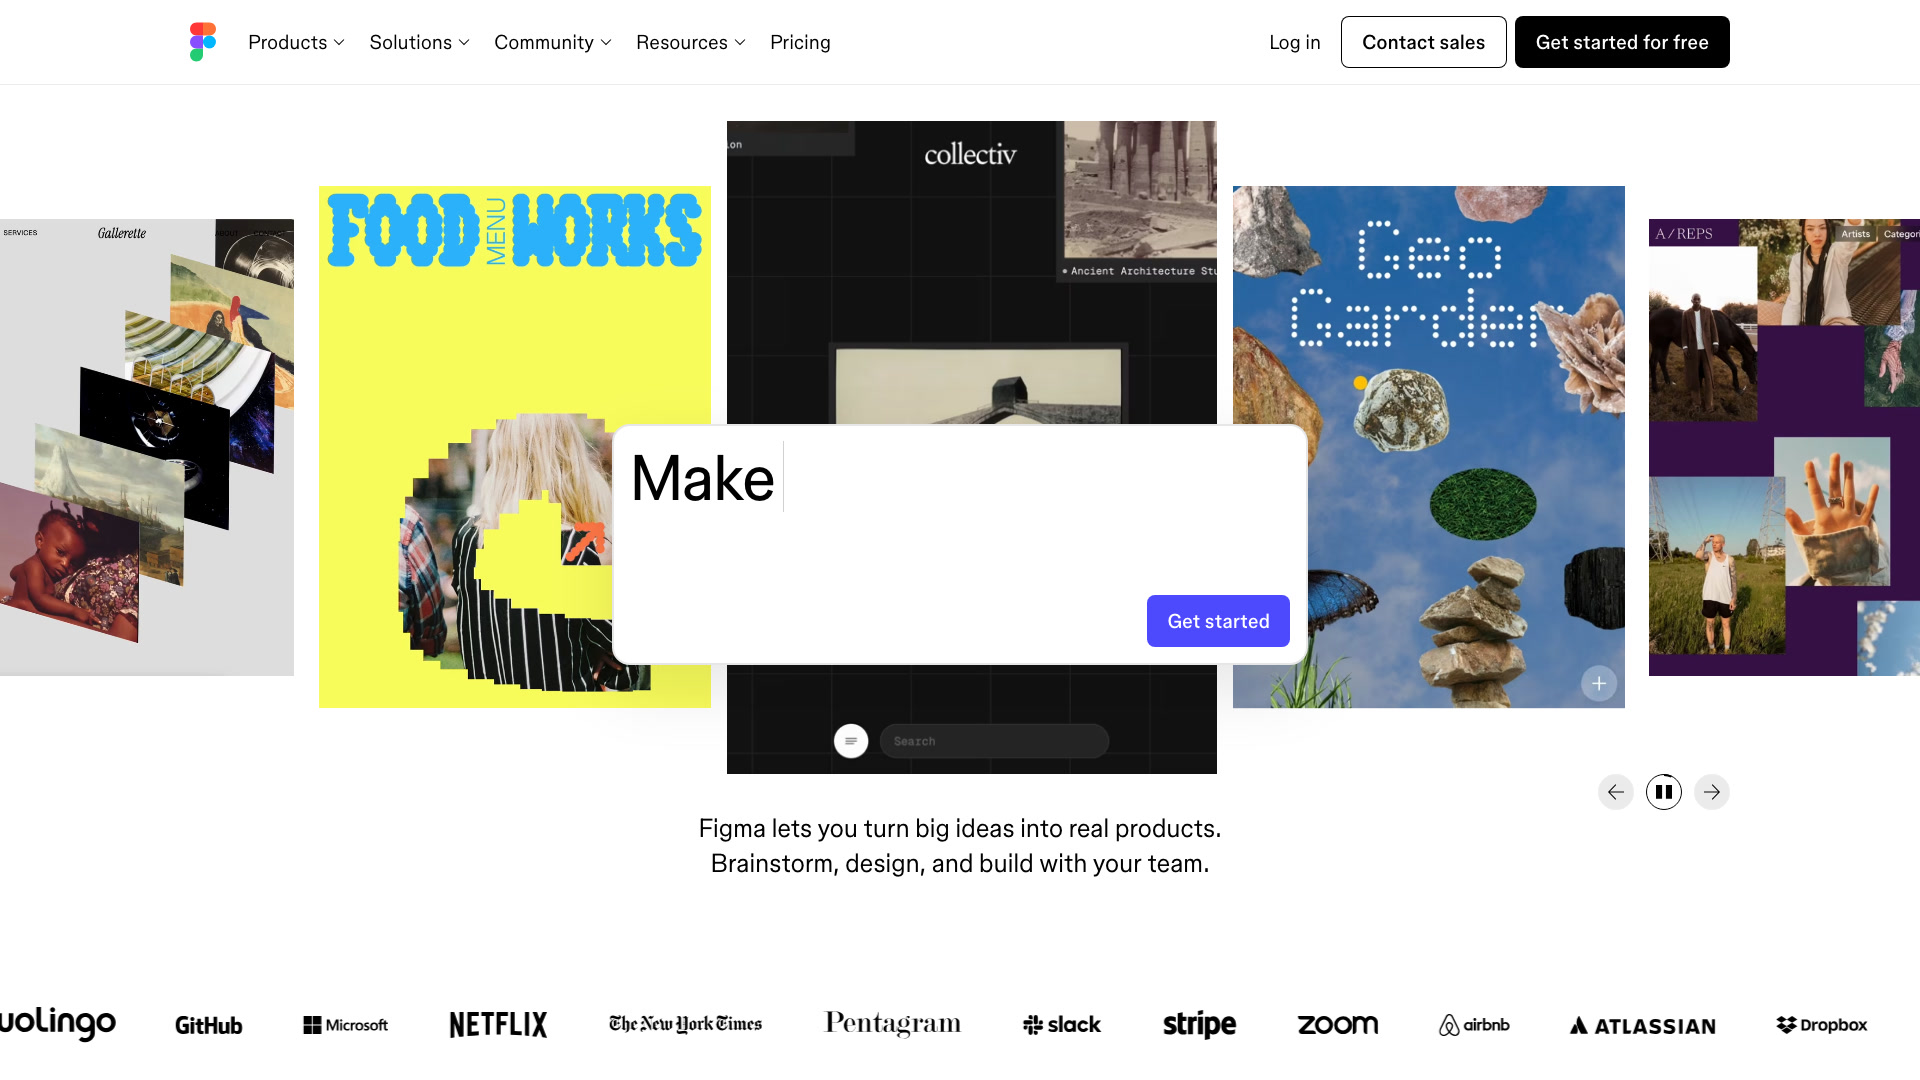Click the Netflix logo at the bottom

pos(497,1024)
